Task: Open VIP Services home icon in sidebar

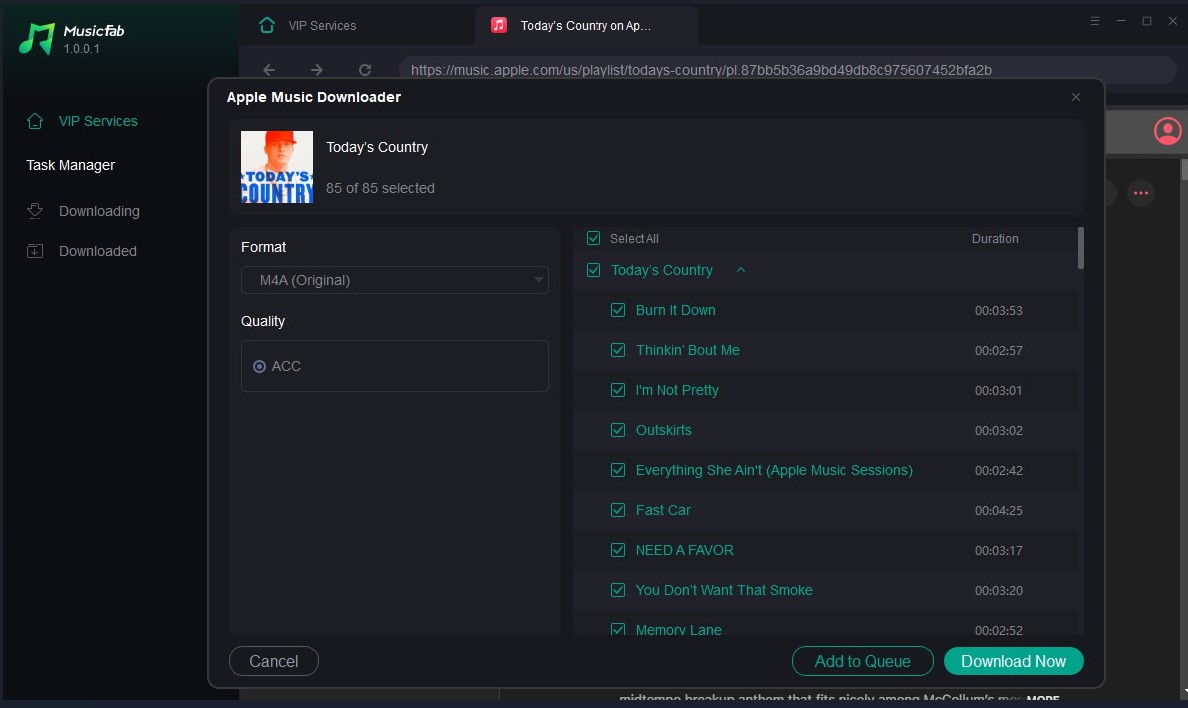Action: (x=35, y=121)
